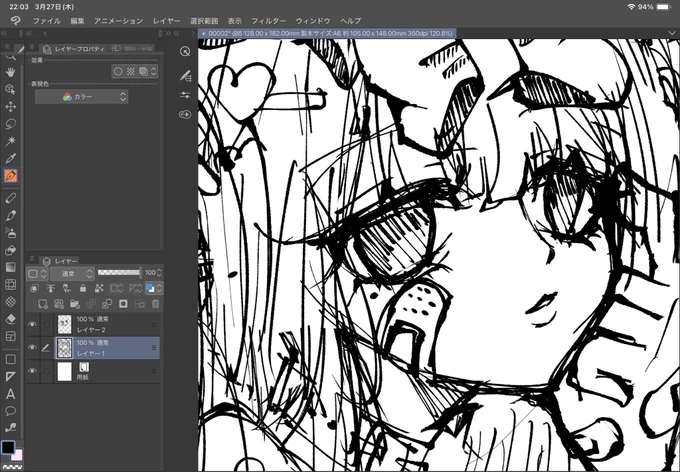Open Clip Studio logo menu
Viewport: 680px width, 472px height.
(x=15, y=20)
